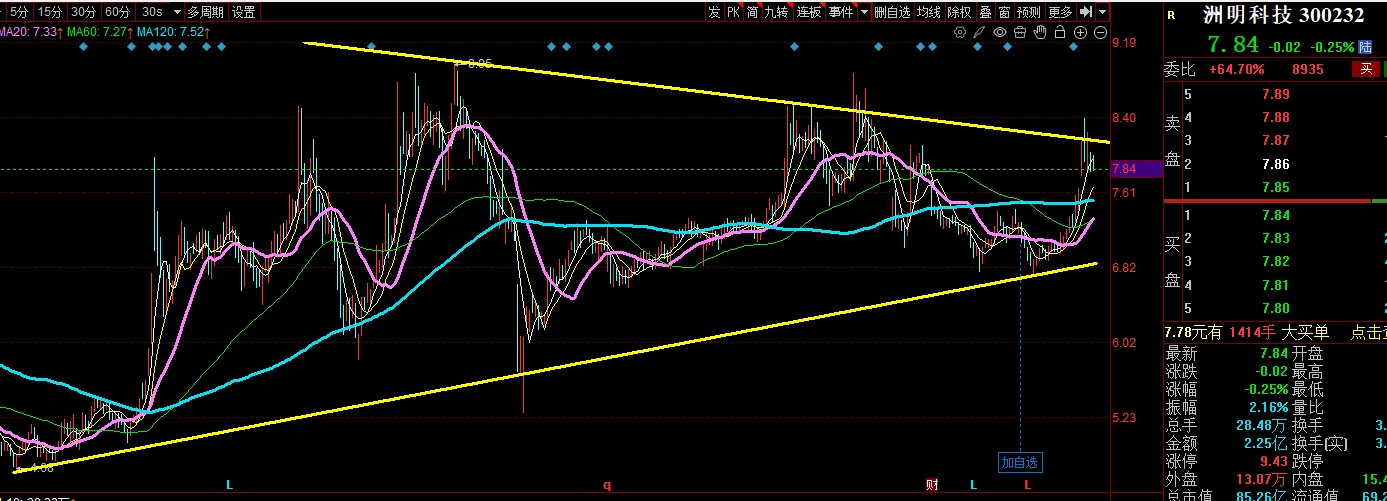Switch to 60分 period
The height and width of the screenshot is (501, 1387).
[x=117, y=12]
